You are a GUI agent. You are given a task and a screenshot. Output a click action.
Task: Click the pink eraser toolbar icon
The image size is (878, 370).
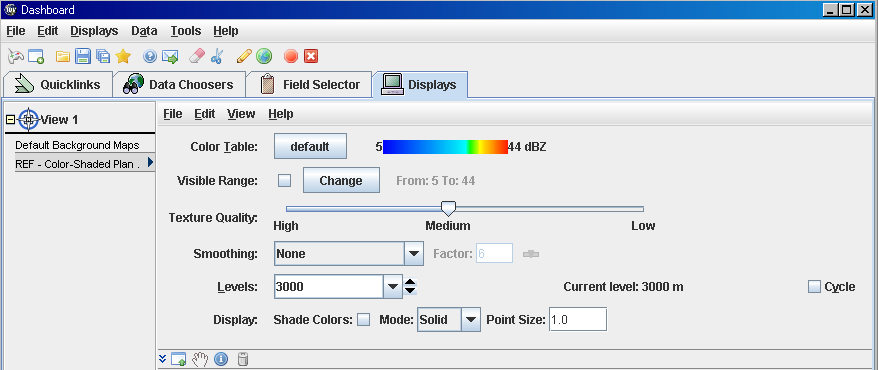click(198, 56)
